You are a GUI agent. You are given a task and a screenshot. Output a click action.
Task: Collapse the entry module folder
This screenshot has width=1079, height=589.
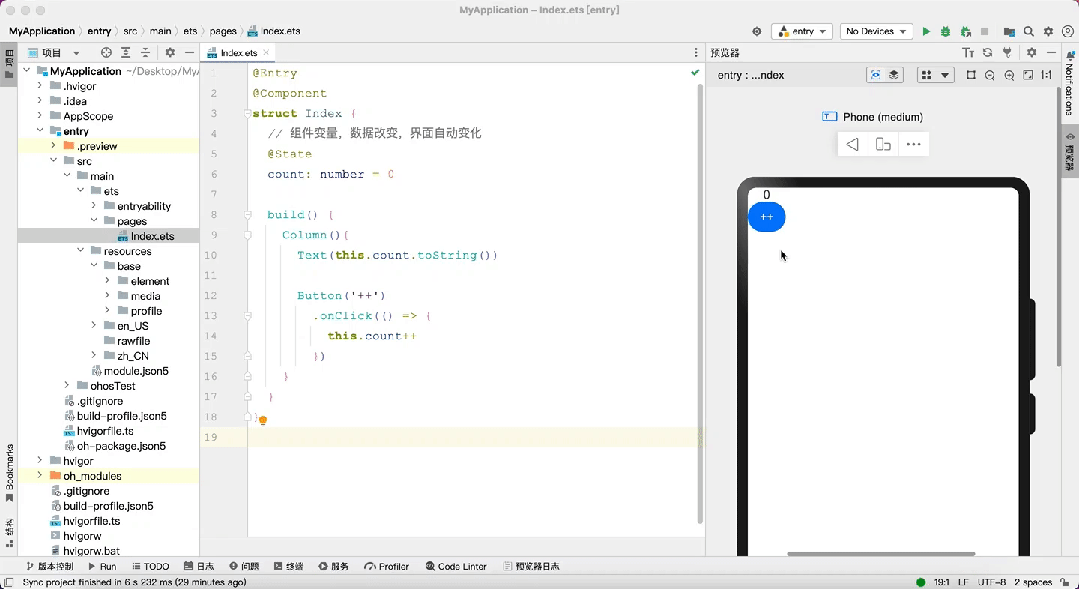click(39, 131)
